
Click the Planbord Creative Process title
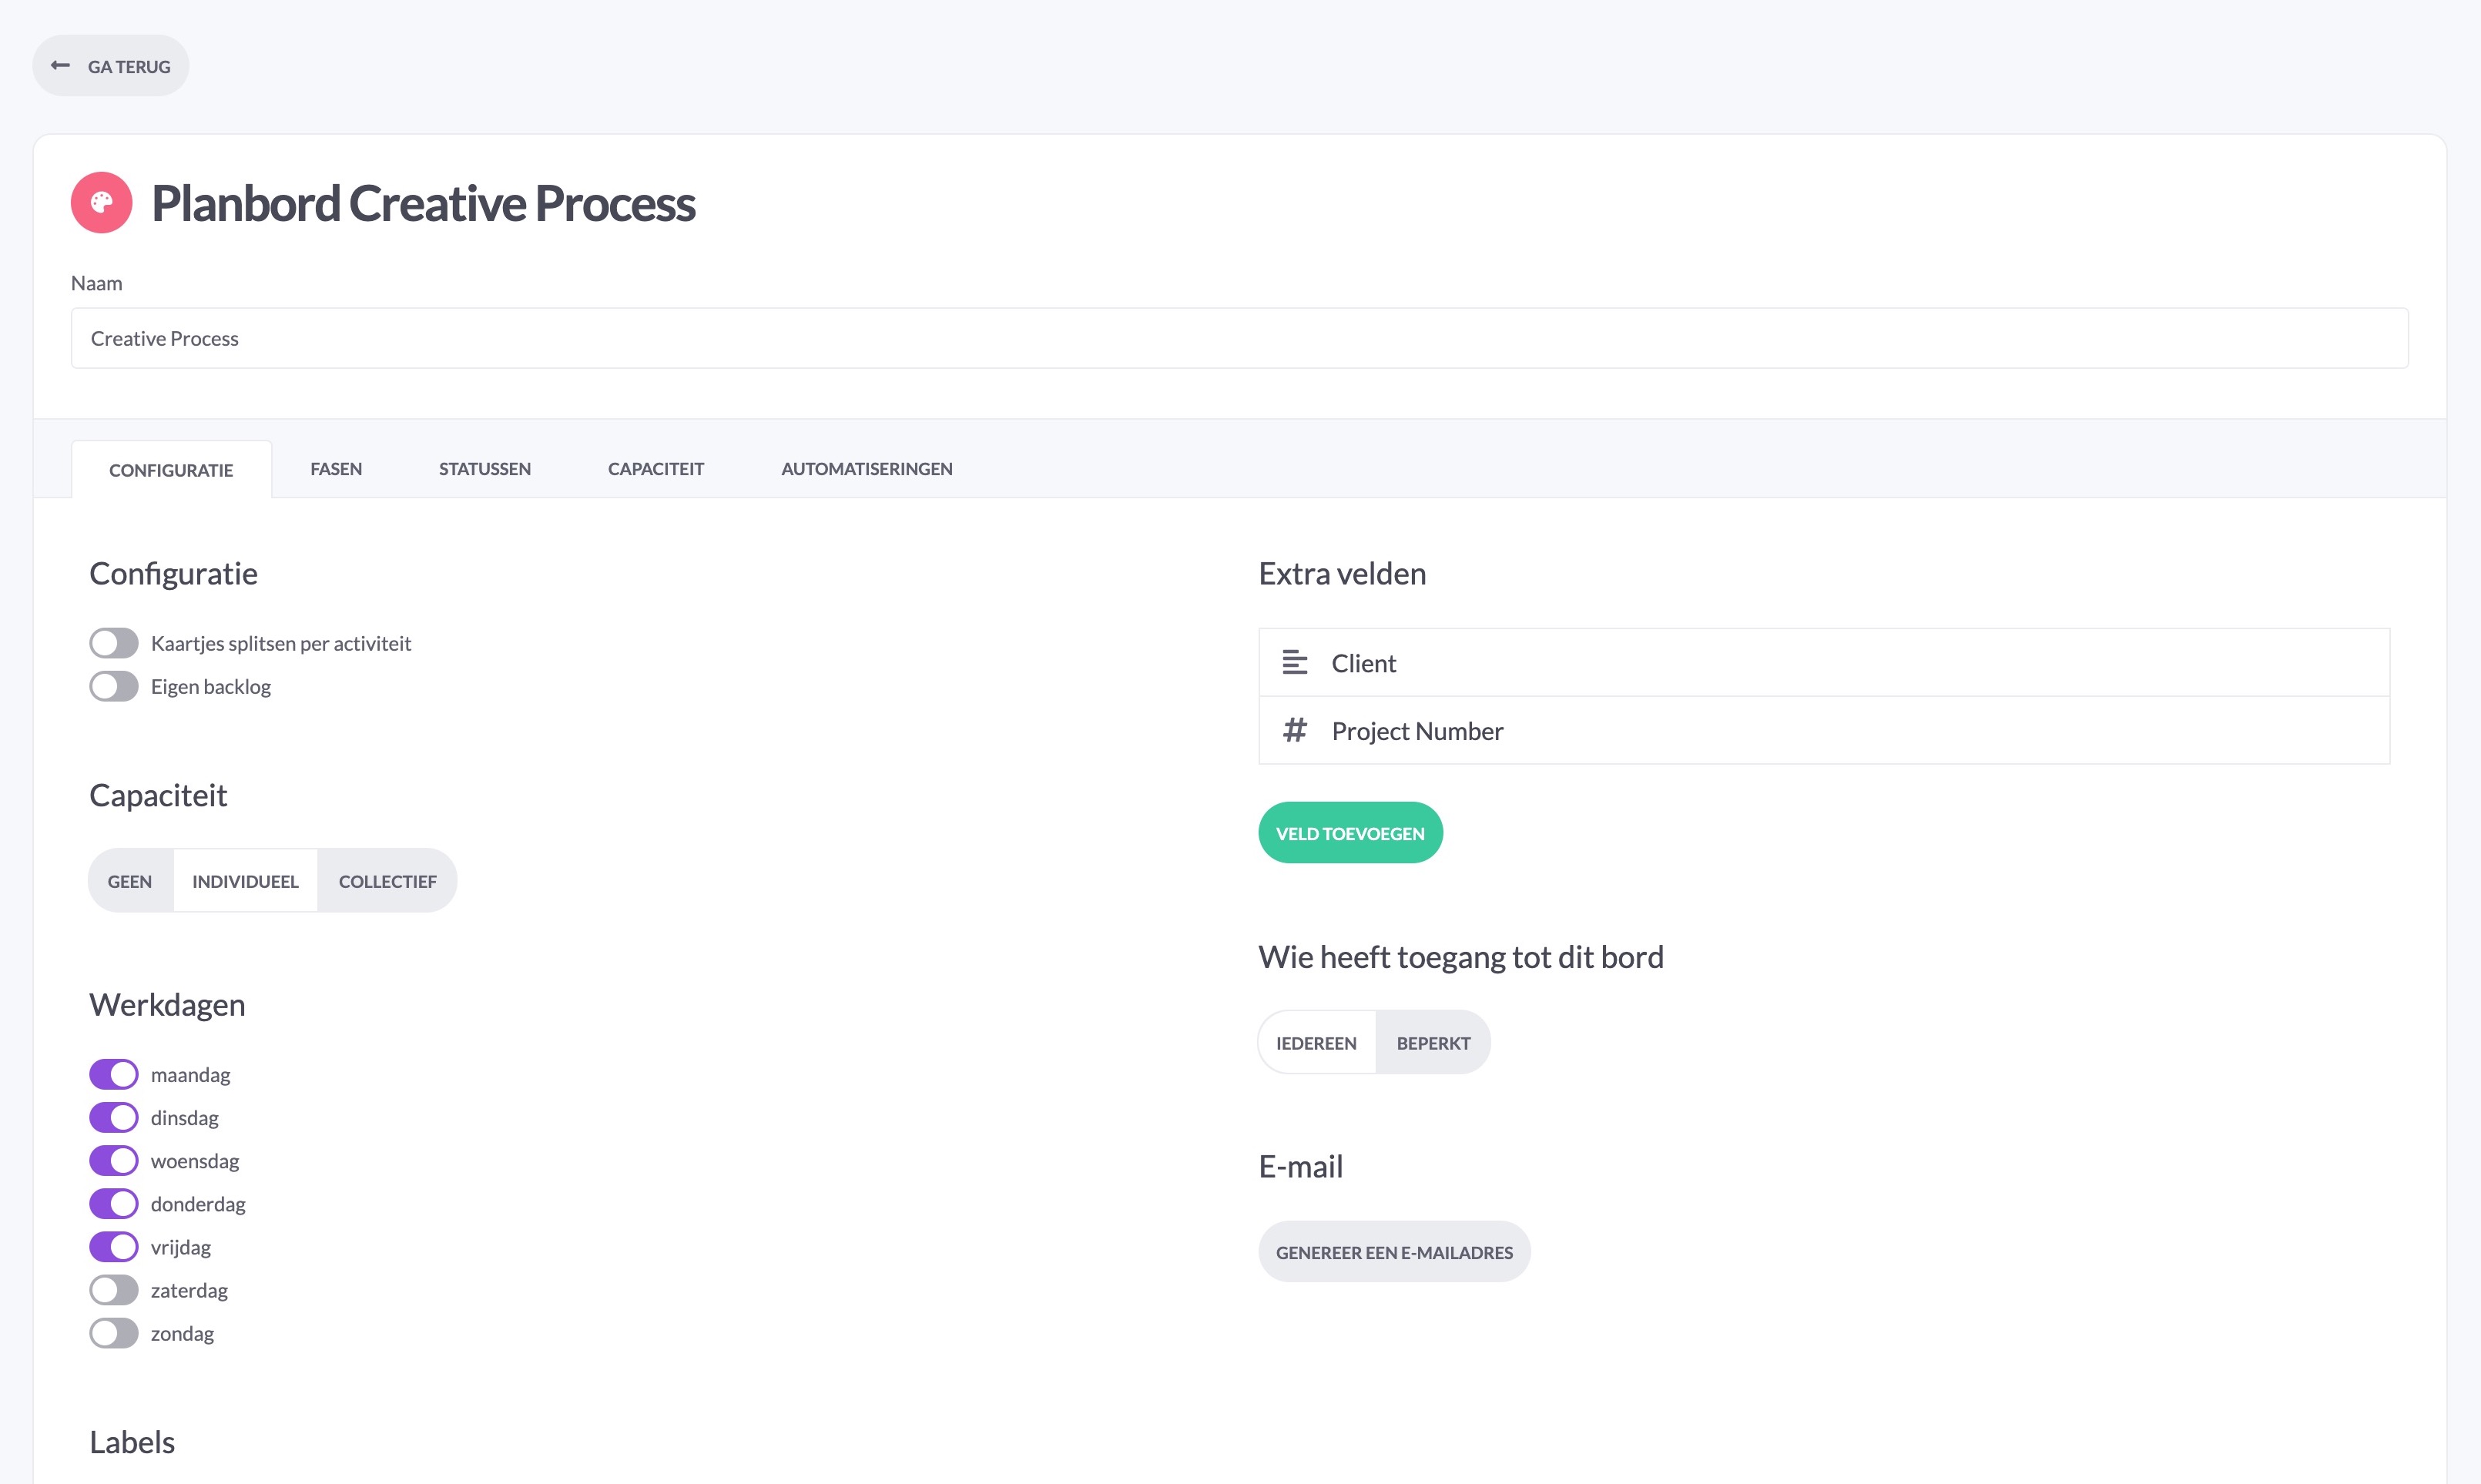pos(423,203)
